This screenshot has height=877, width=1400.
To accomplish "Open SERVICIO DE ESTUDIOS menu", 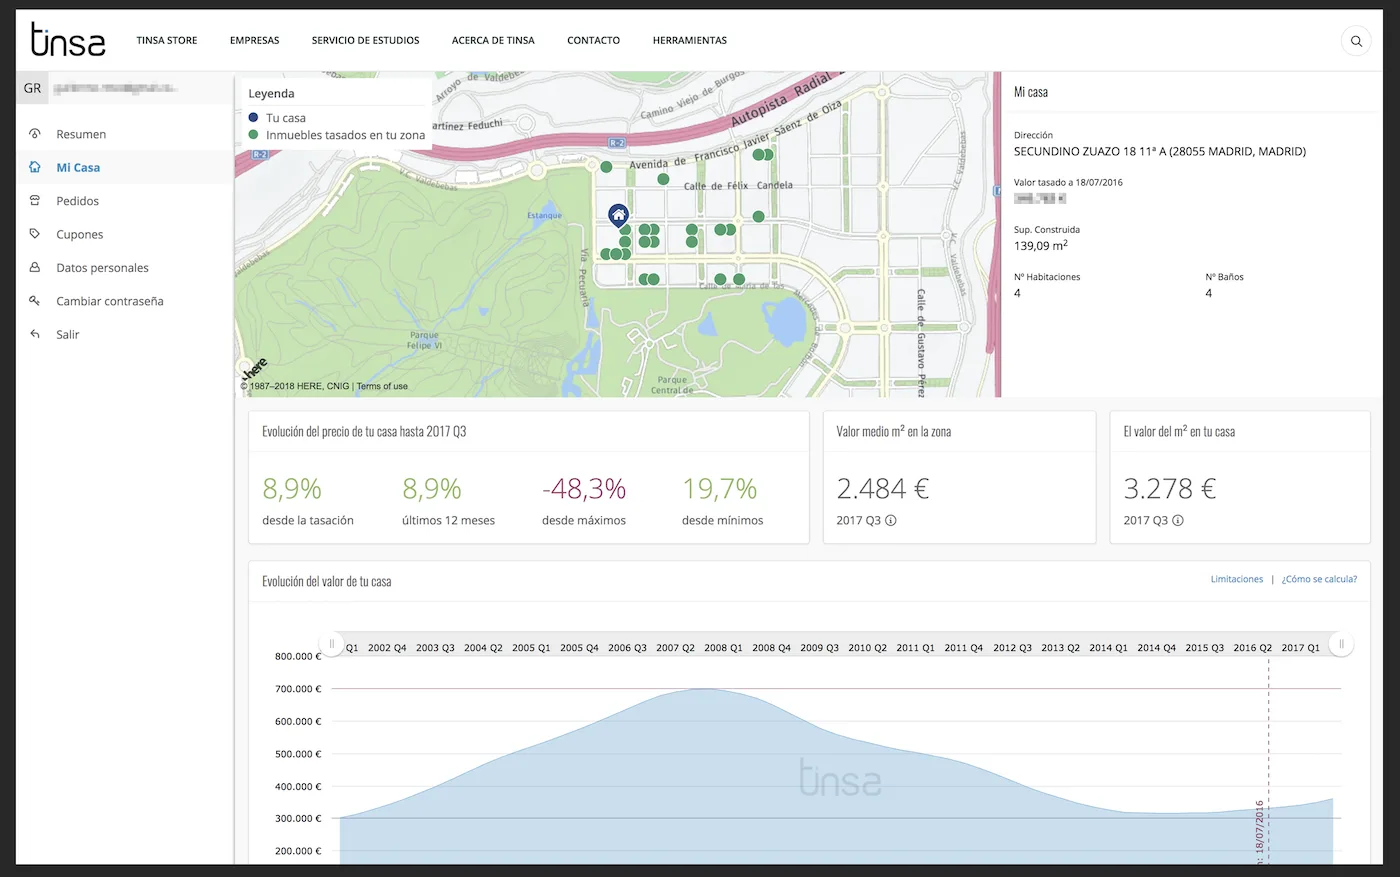I will (366, 41).
